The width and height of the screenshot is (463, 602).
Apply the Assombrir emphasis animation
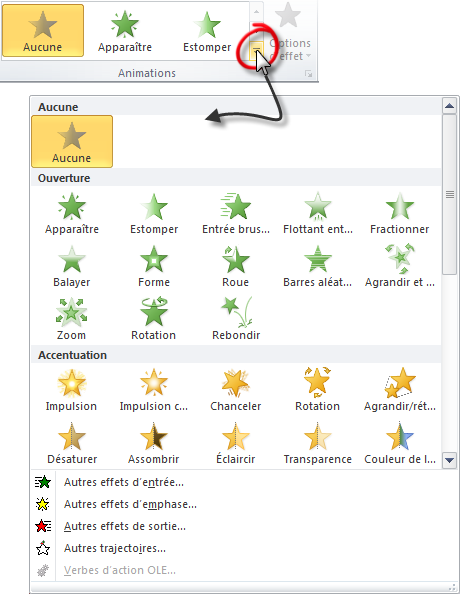click(154, 443)
